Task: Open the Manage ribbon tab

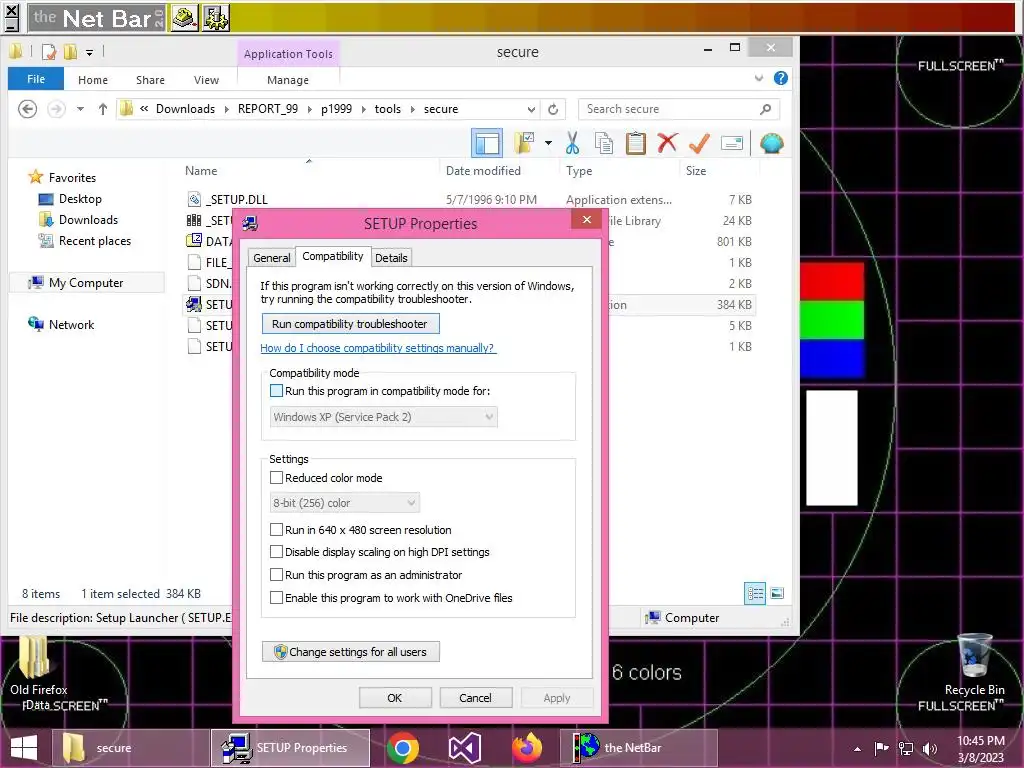Action: coord(288,80)
